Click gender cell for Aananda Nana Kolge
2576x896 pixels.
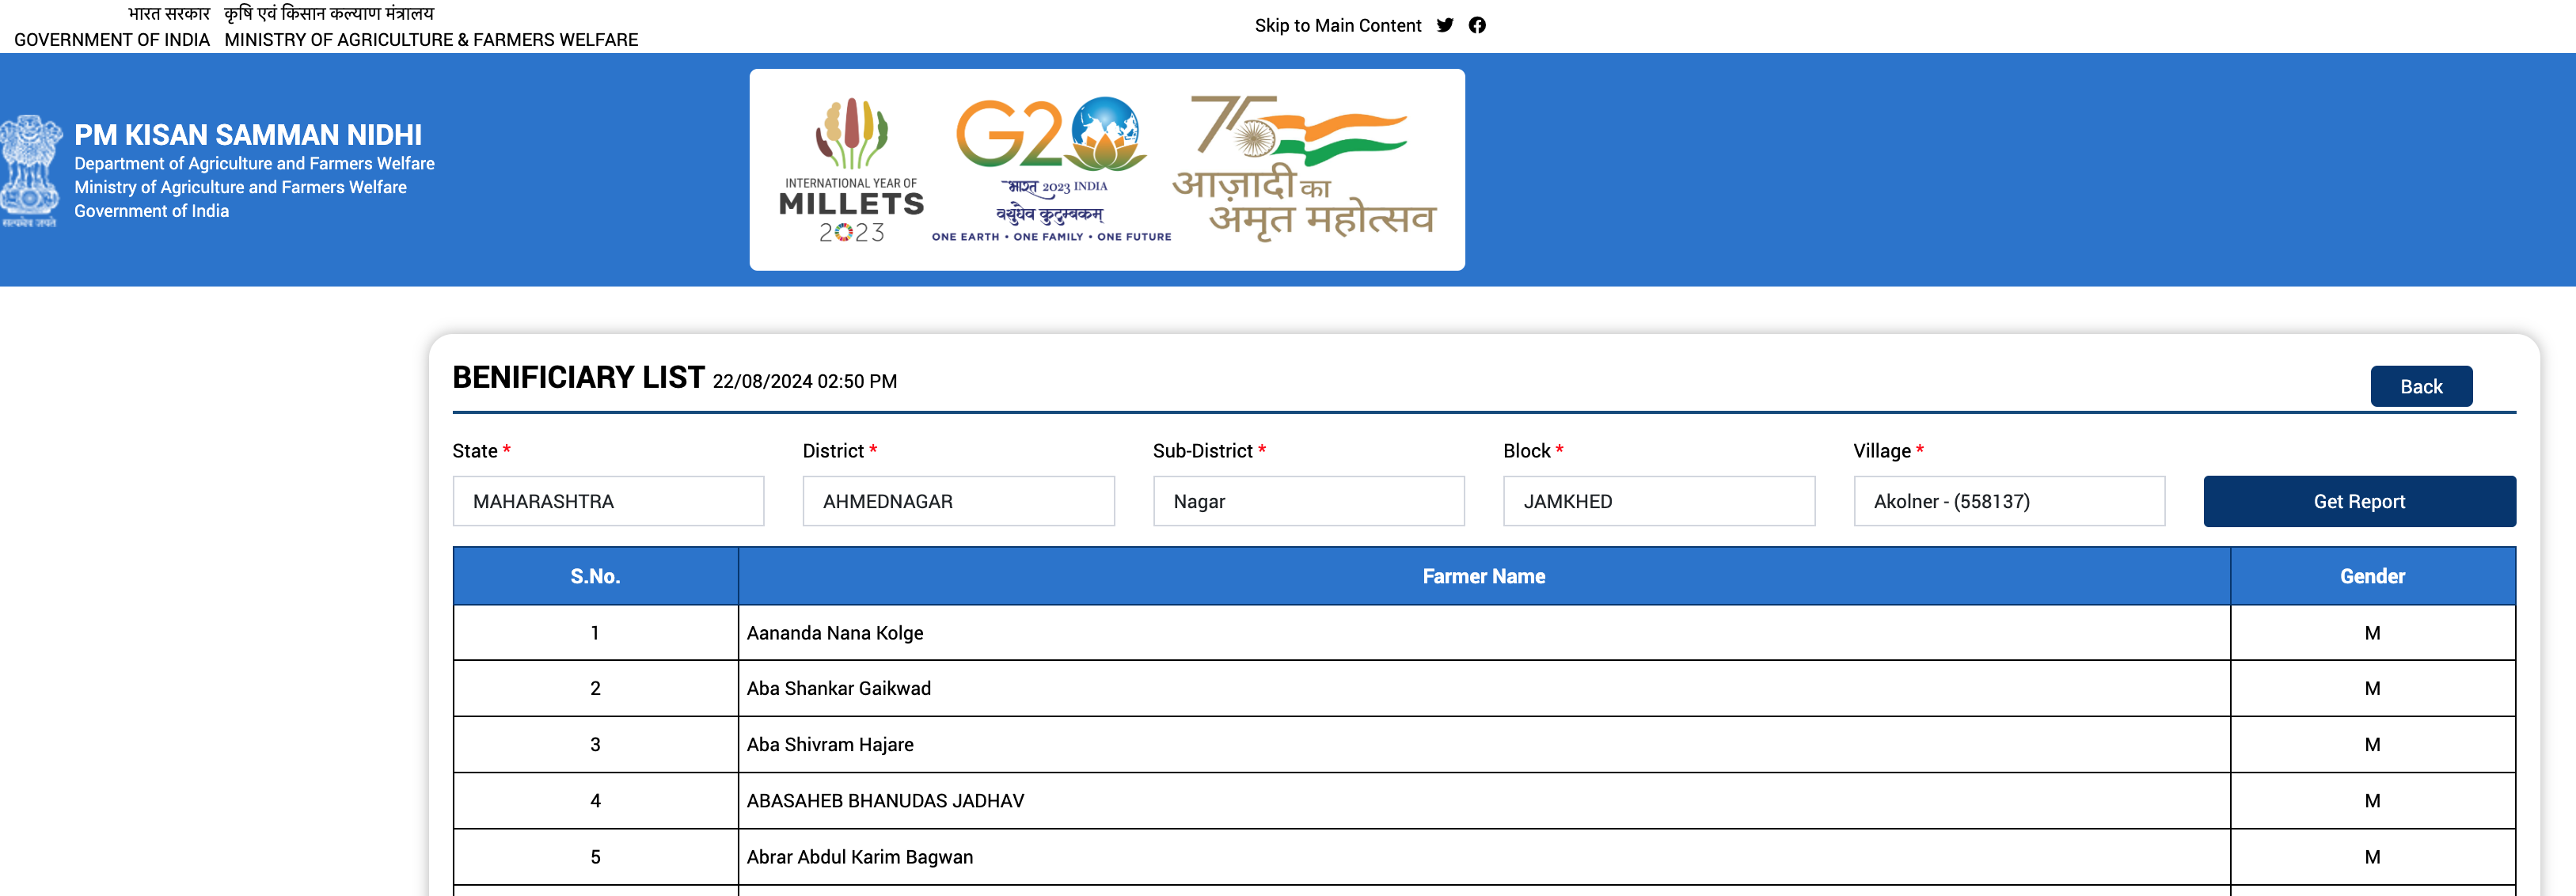(x=2372, y=633)
